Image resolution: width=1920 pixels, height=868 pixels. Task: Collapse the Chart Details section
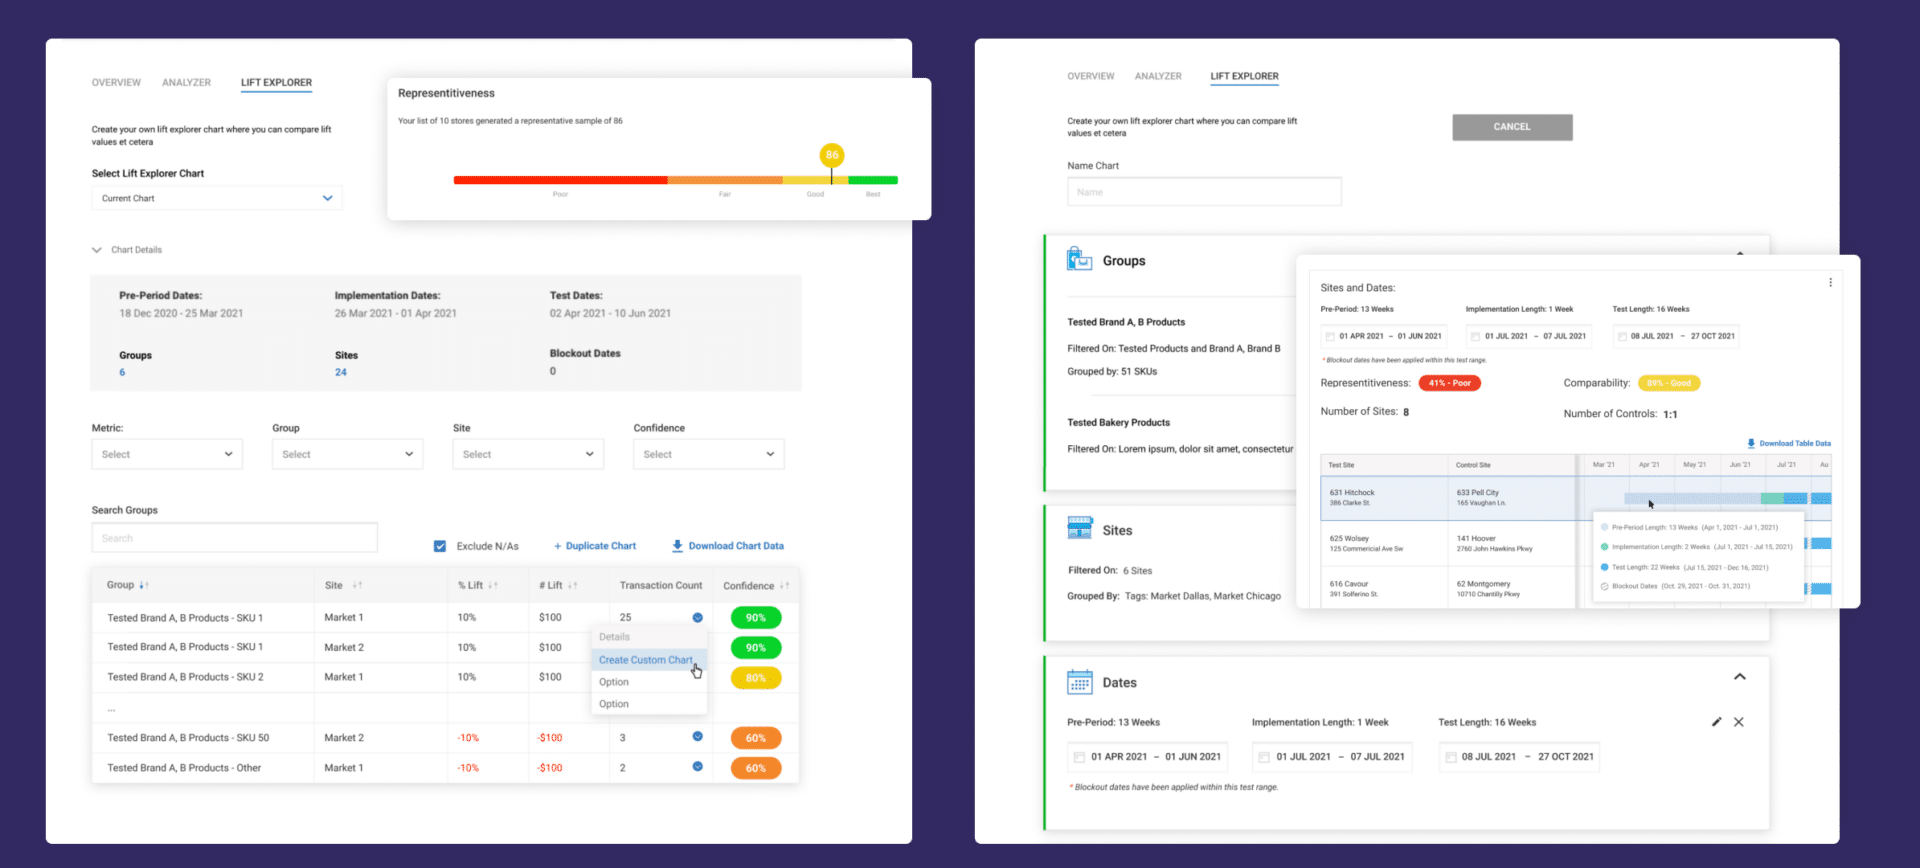pyautogui.click(x=97, y=250)
